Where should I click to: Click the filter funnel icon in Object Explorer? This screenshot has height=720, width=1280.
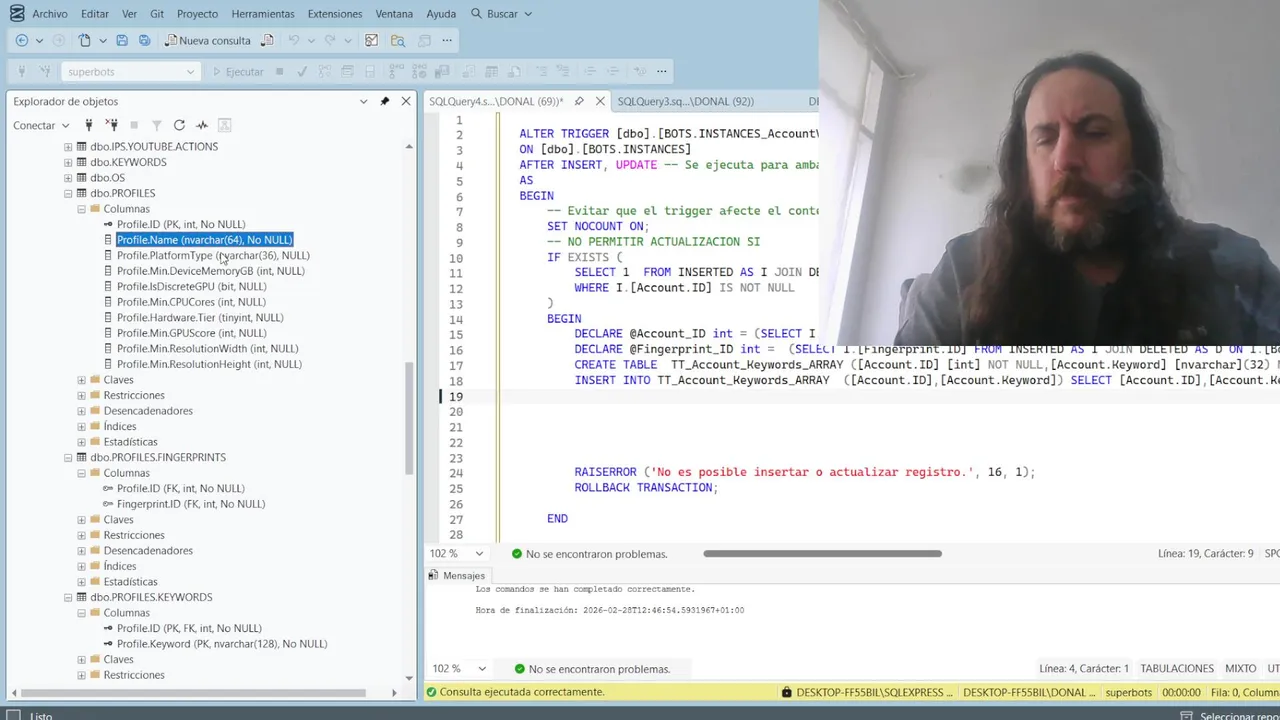coord(157,125)
